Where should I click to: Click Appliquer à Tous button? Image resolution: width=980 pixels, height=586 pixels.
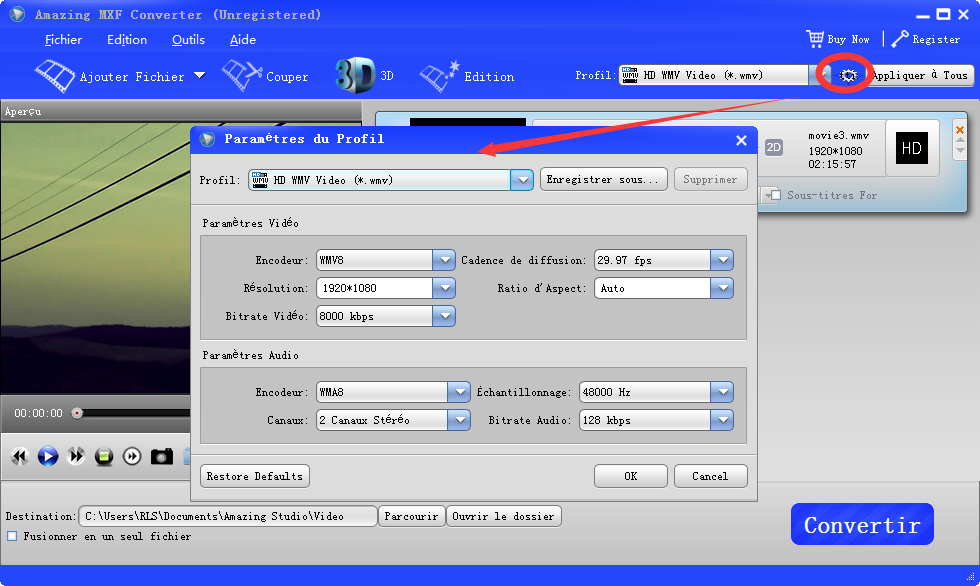tap(920, 76)
